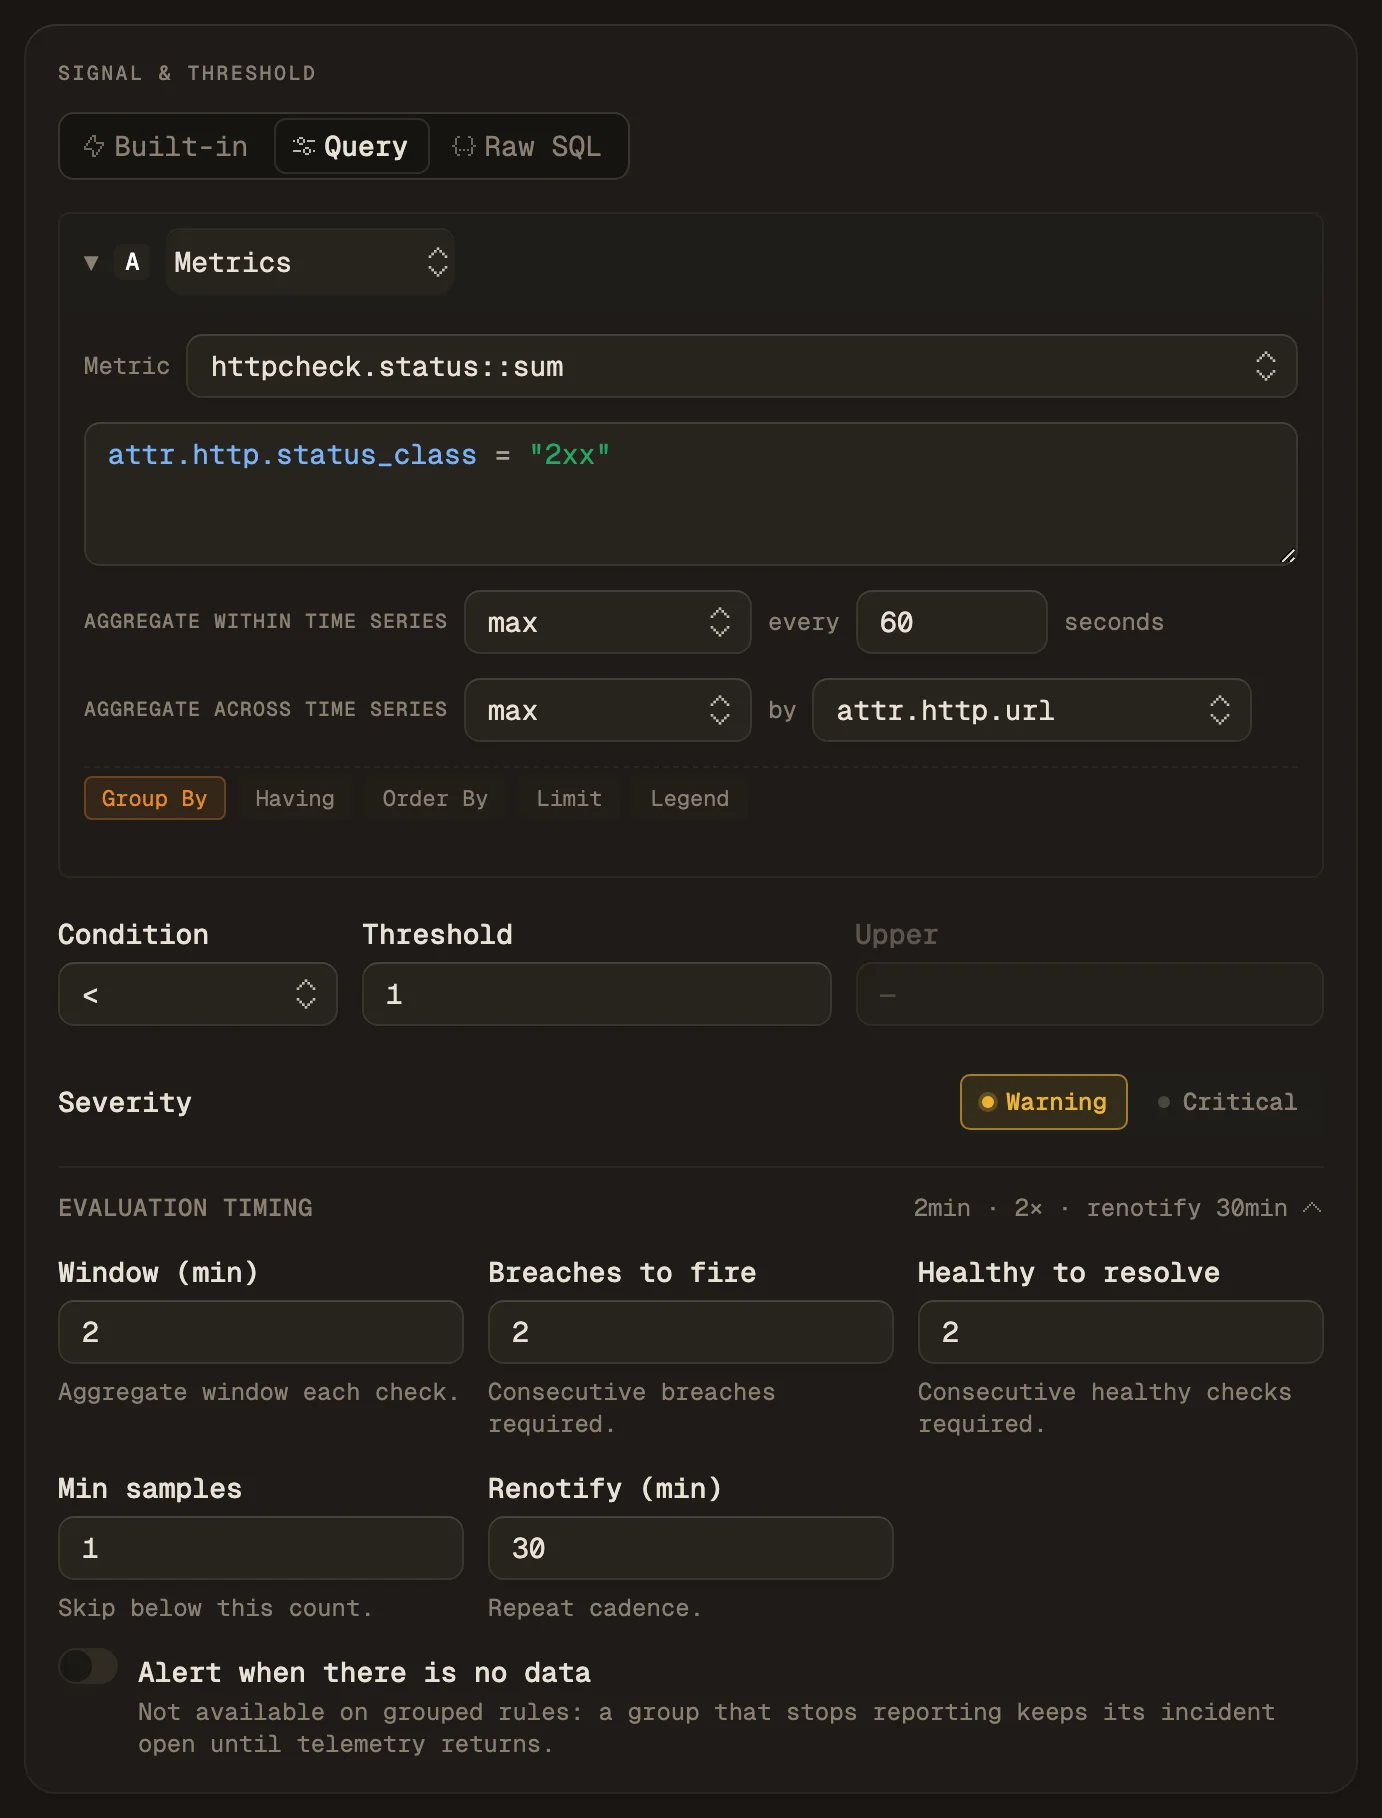Click the timing summary '2min · 2× · renotify 30min'
This screenshot has width=1382, height=1818.
[1100, 1208]
